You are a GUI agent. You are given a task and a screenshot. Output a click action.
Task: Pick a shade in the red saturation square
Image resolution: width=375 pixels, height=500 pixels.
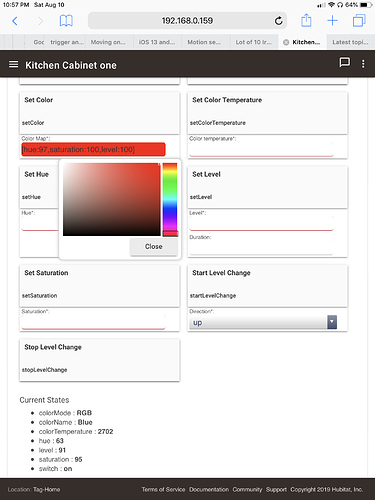click(x=112, y=199)
